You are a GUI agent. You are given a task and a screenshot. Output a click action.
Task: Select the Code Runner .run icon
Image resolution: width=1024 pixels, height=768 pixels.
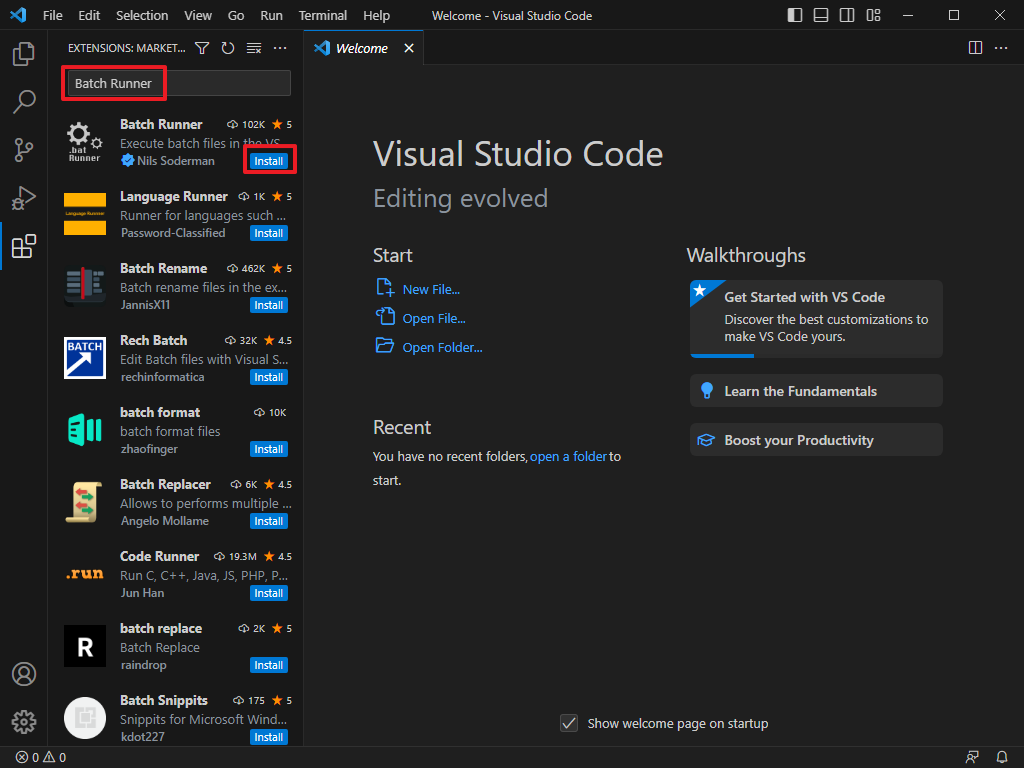tap(85, 573)
